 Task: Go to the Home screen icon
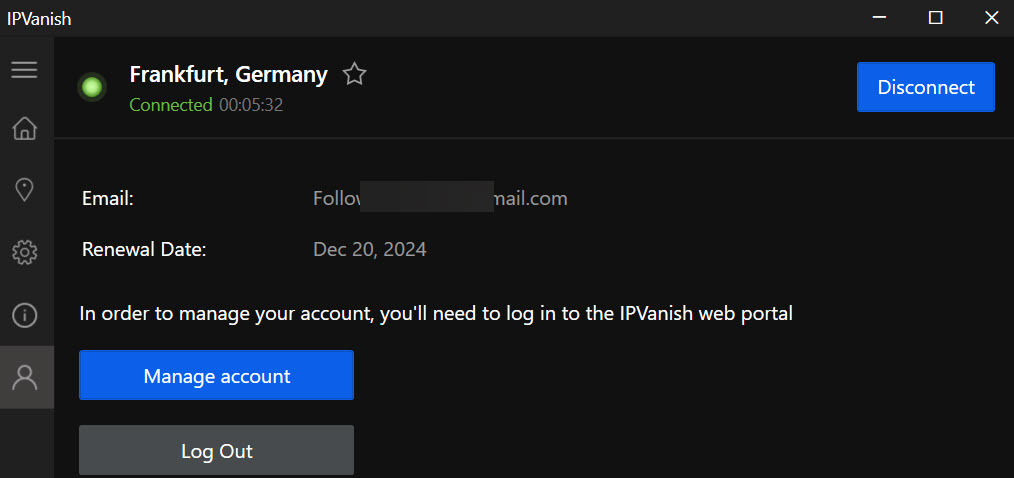(x=24, y=128)
